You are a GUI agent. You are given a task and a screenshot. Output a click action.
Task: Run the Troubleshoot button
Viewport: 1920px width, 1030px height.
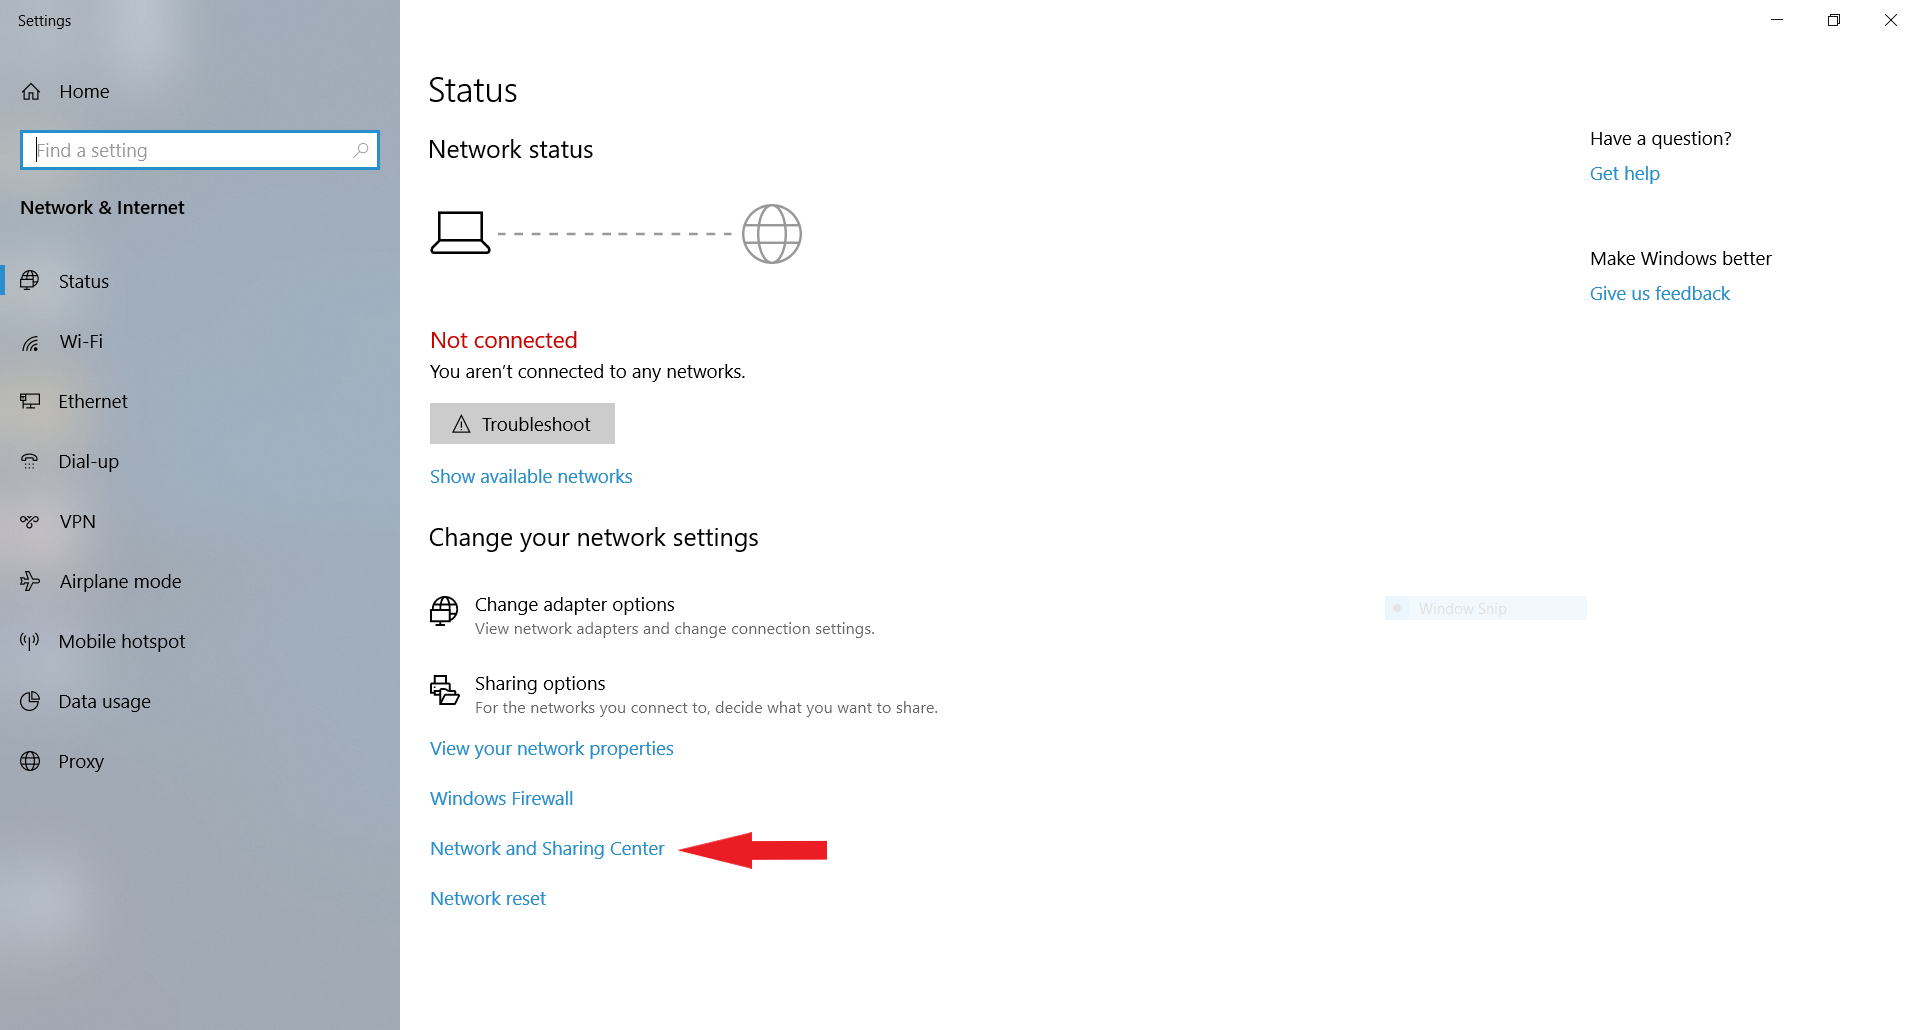tap(522, 424)
